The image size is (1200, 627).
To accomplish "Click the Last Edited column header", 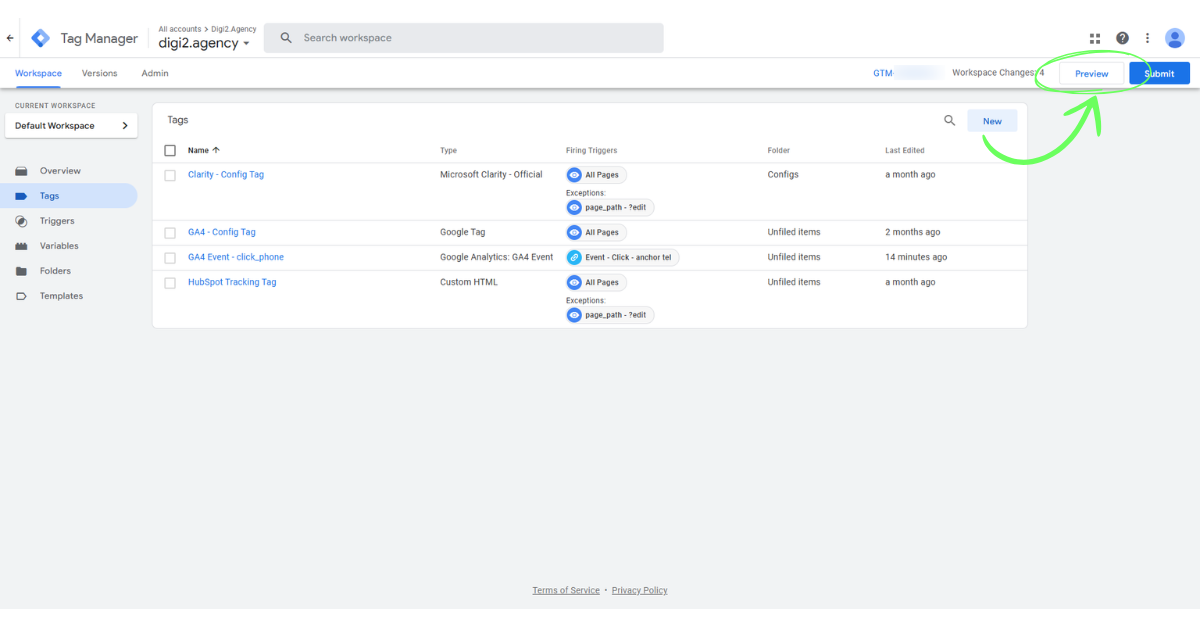I will pos(905,150).
